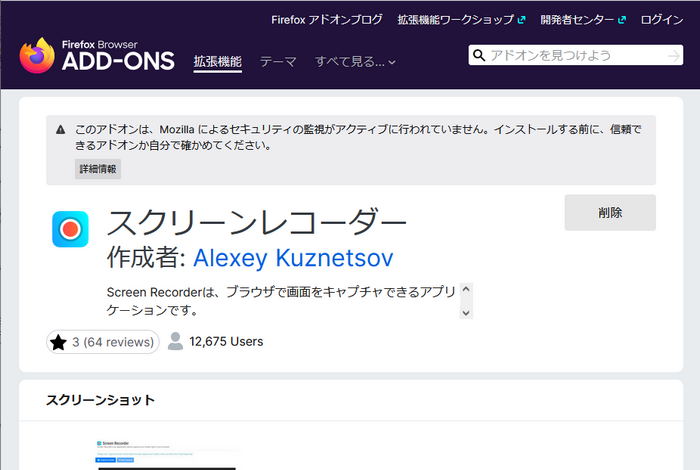Viewport: 700px width, 470px height.
Task: Click external link icon beside 拡張機能ワークショップ
Action: tap(521, 20)
